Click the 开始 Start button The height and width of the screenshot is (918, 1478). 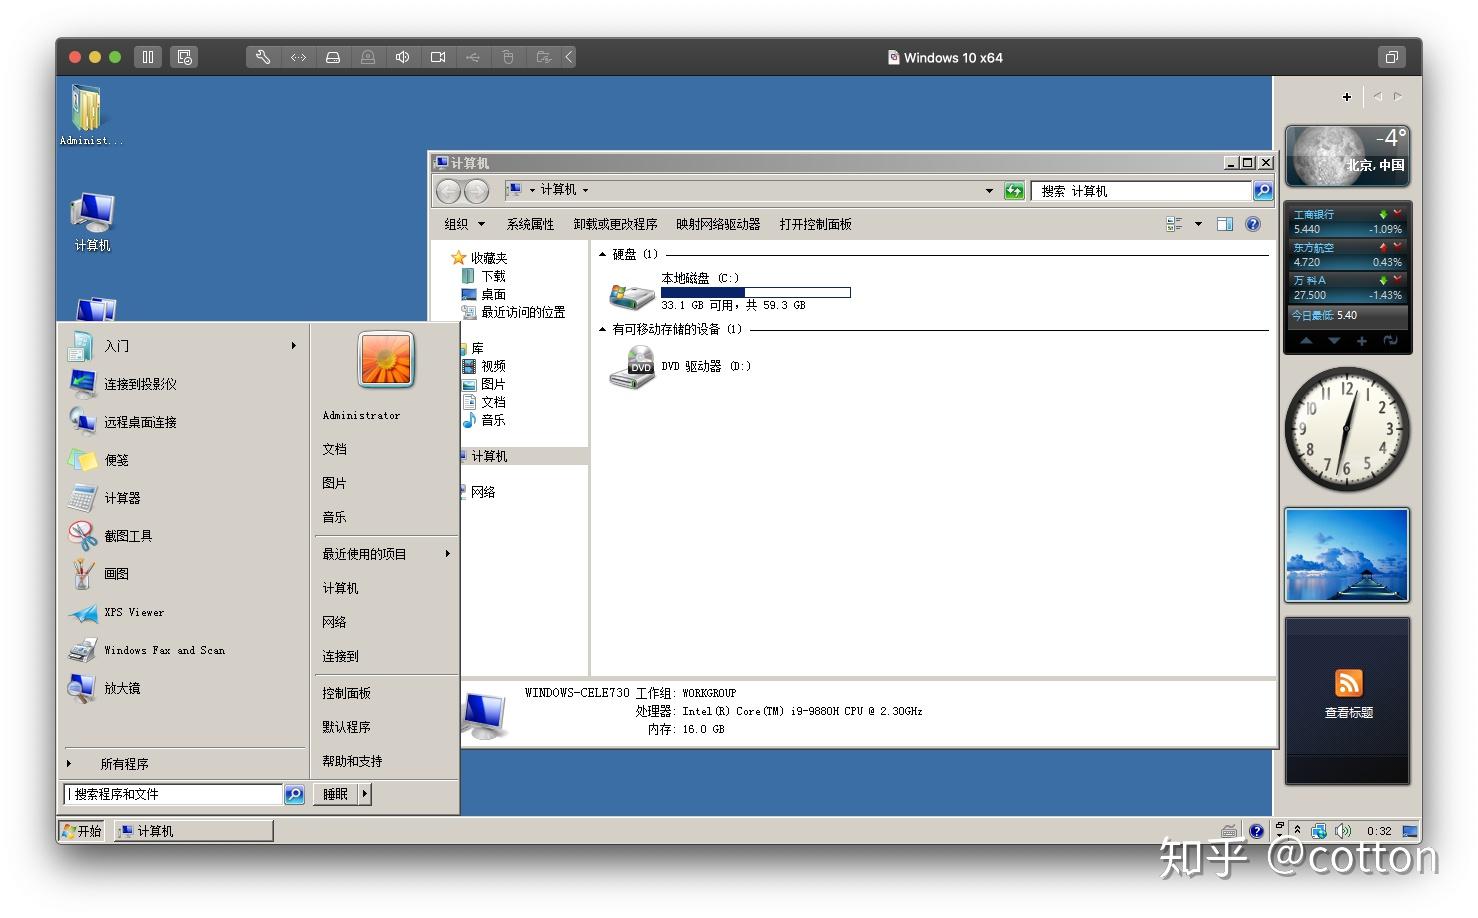(83, 830)
